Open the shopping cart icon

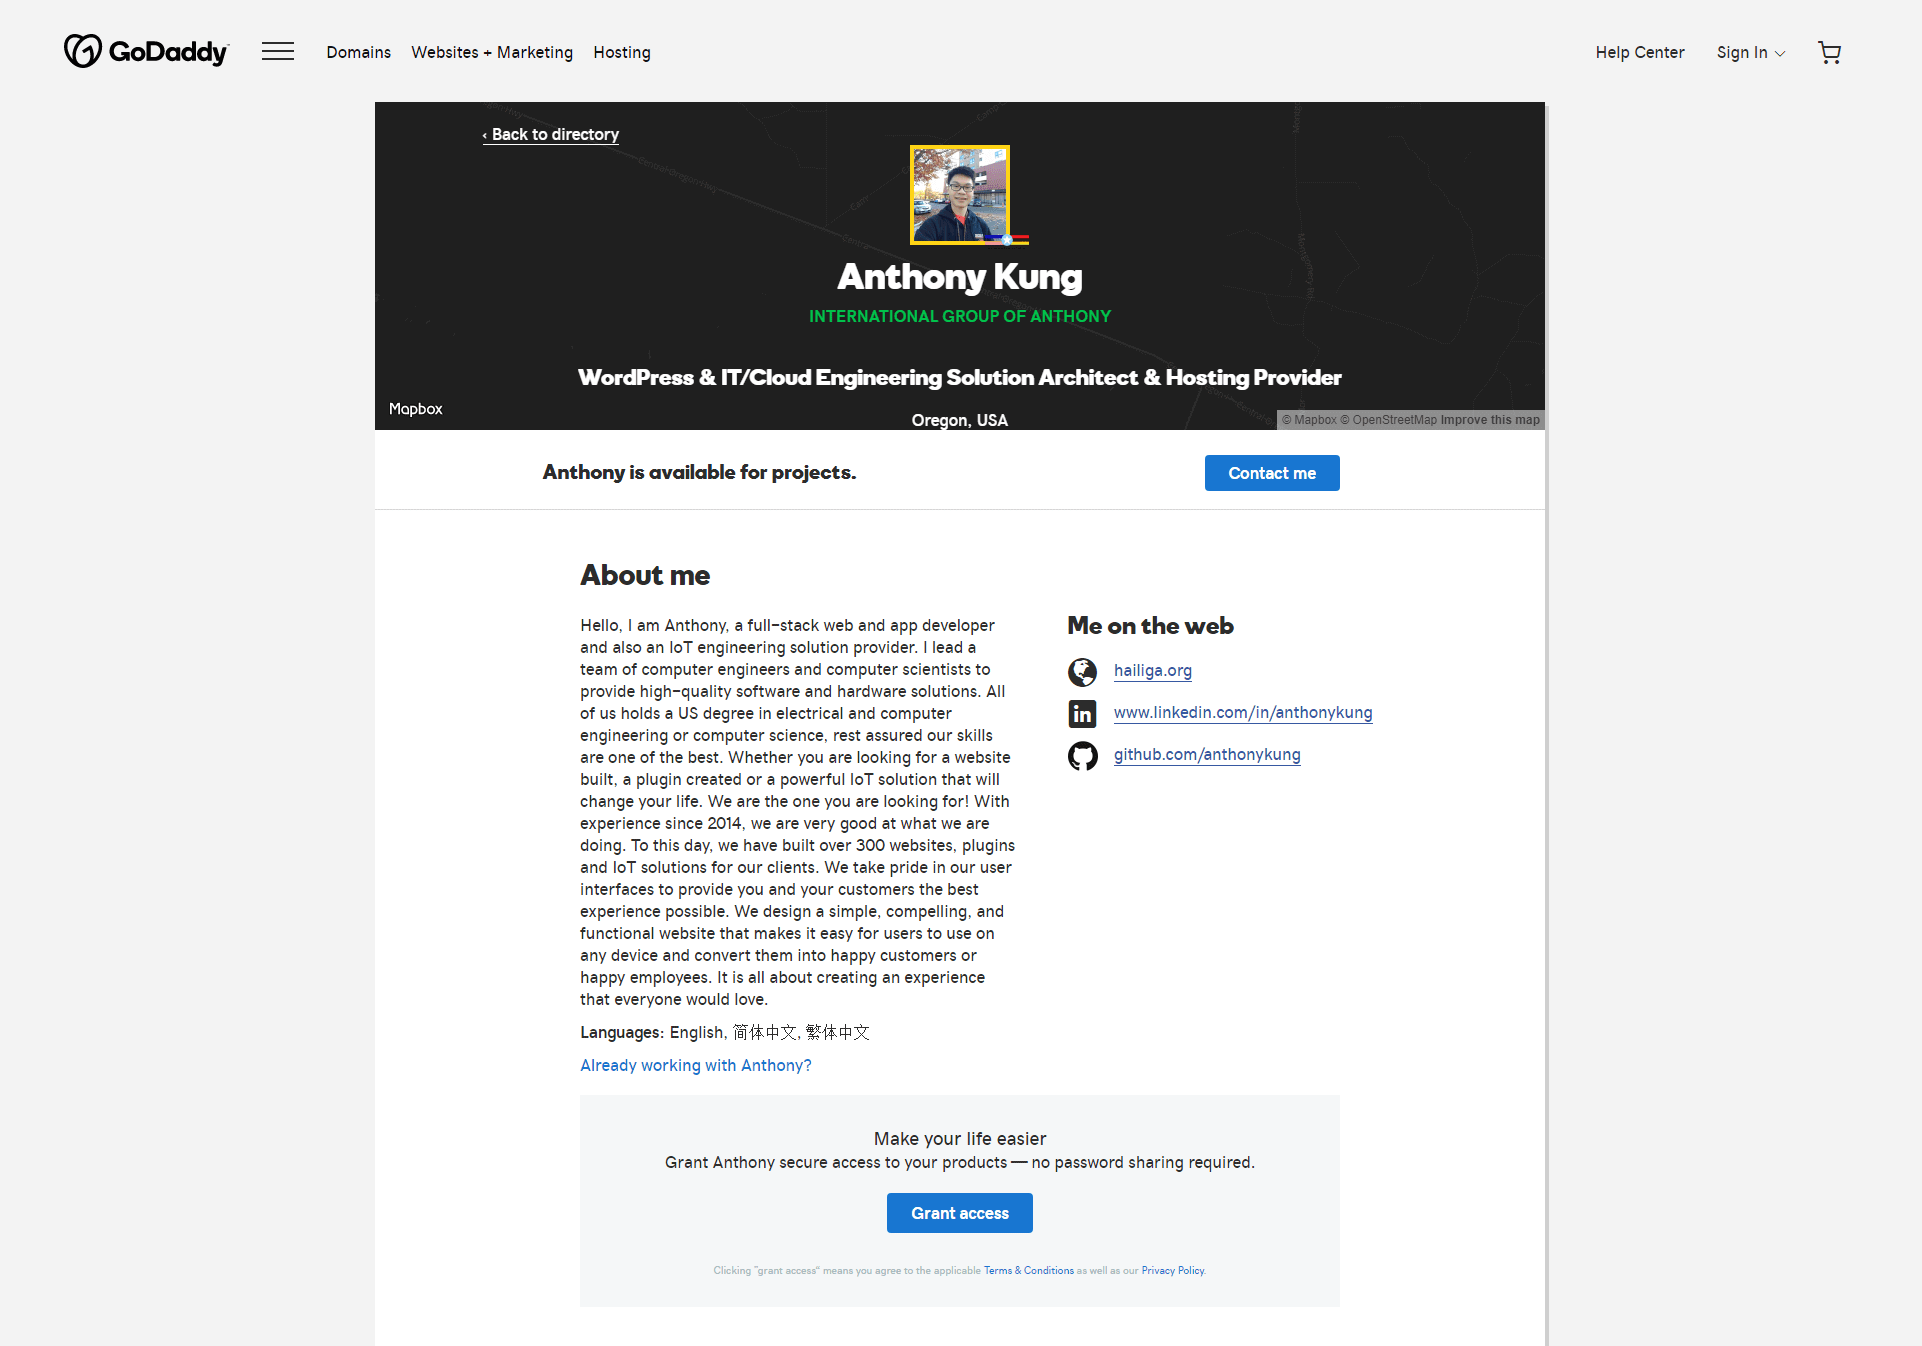pos(1829,53)
